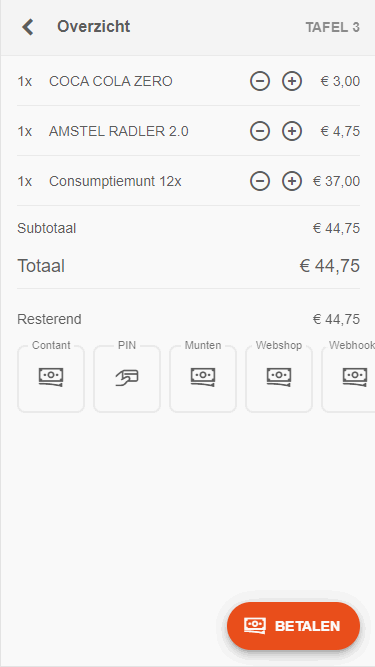Select the COCA COLA ZERO order line
This screenshot has height=667, width=375.
pos(188,81)
